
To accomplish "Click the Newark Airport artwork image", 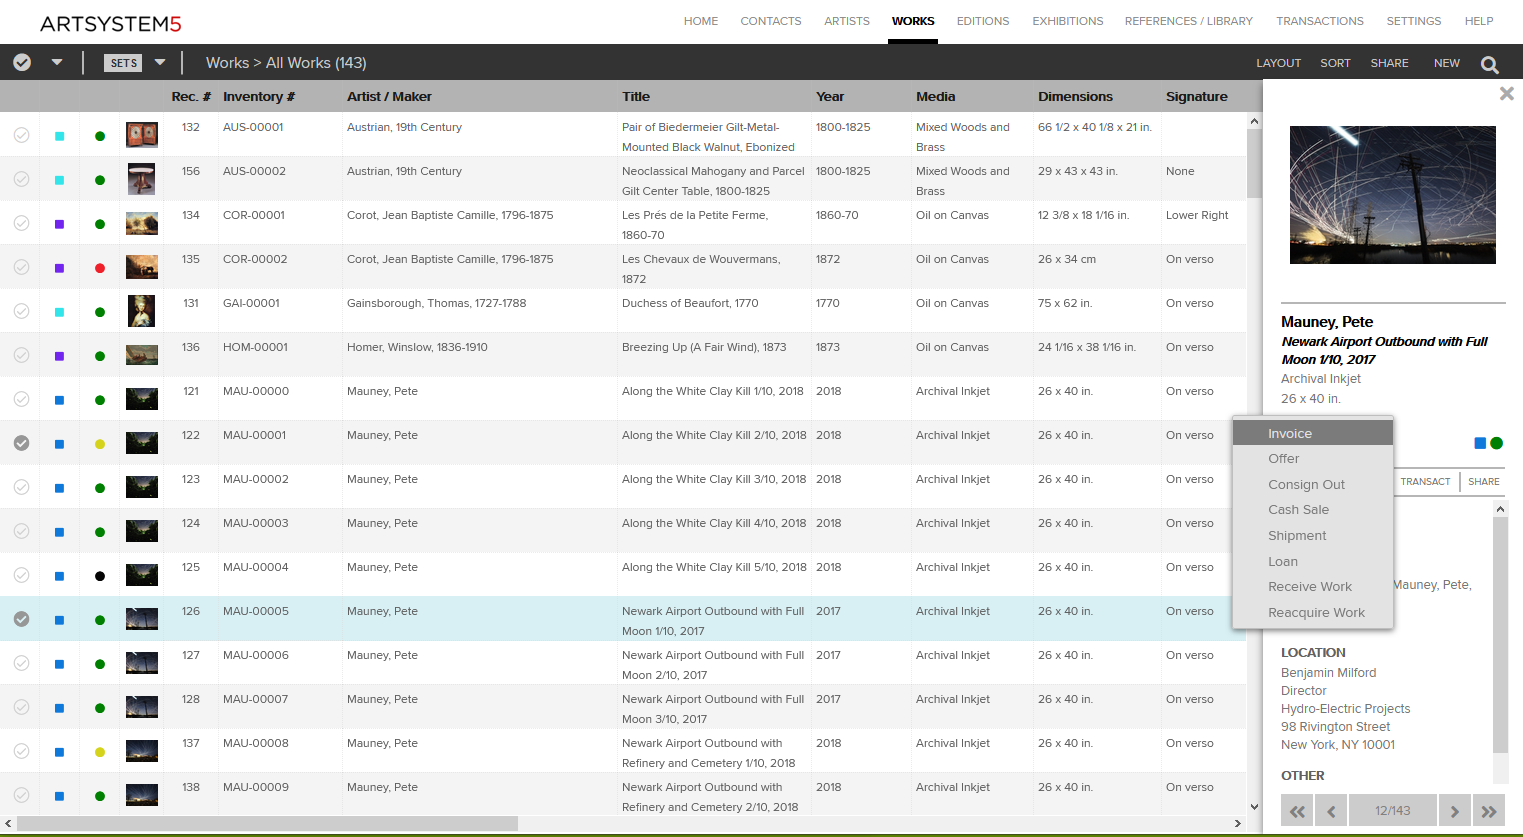I will point(1393,195).
